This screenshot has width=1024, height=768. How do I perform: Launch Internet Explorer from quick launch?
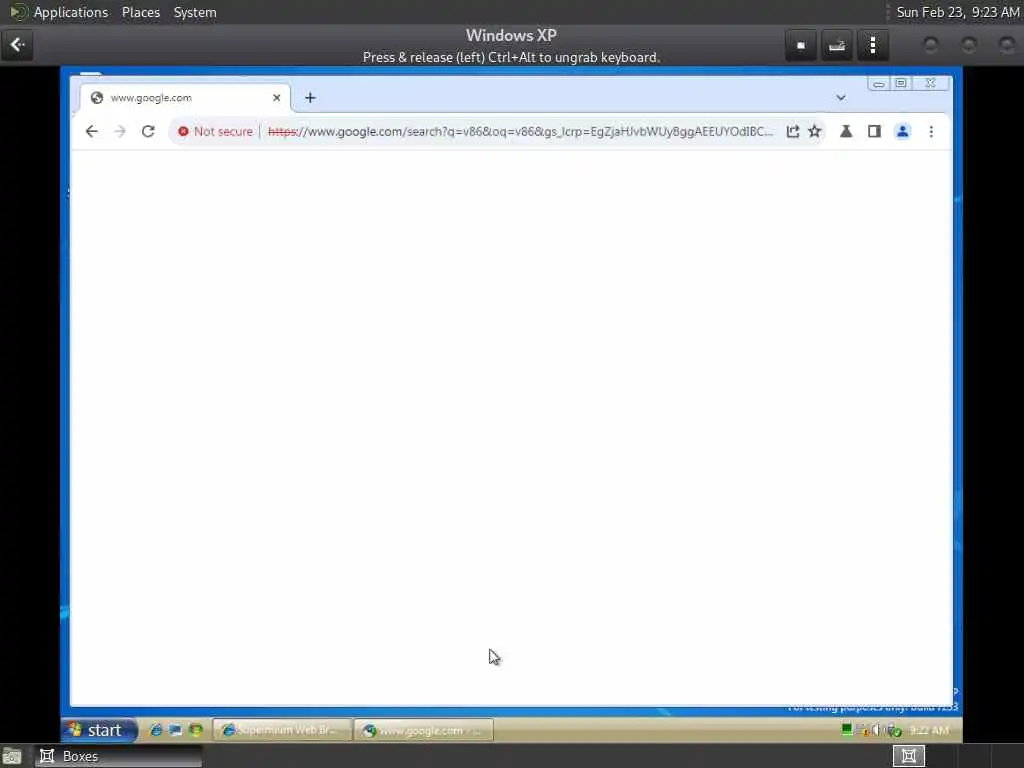coord(155,730)
